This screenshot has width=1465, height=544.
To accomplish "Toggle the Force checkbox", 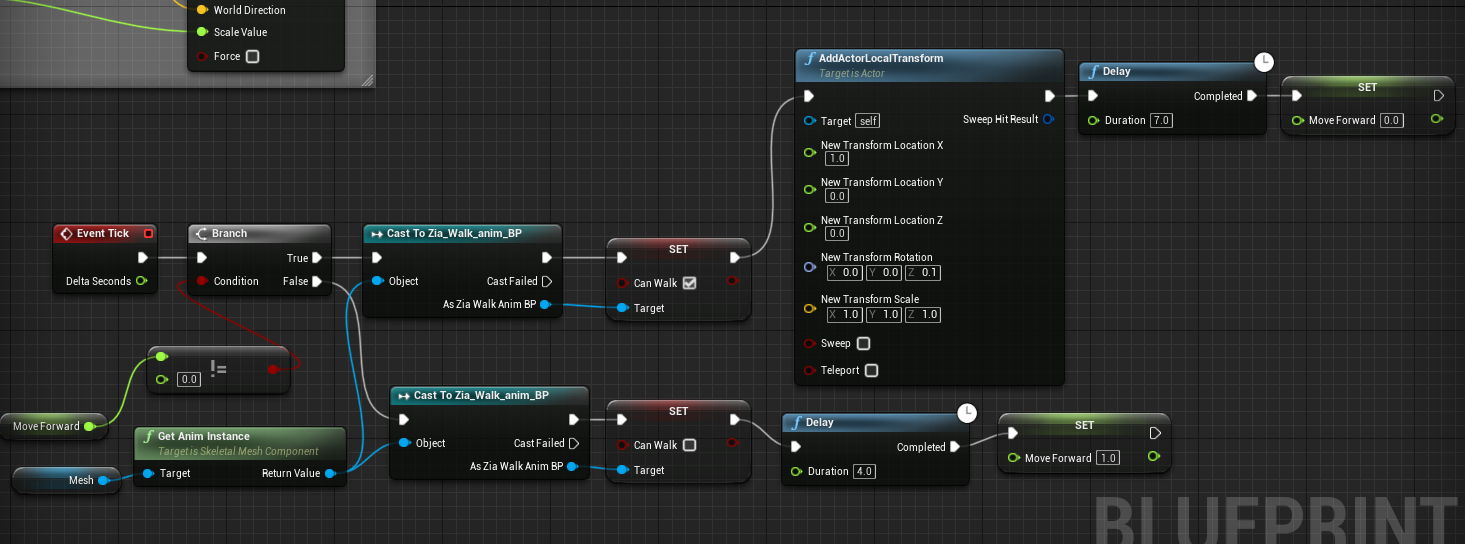I will (252, 56).
